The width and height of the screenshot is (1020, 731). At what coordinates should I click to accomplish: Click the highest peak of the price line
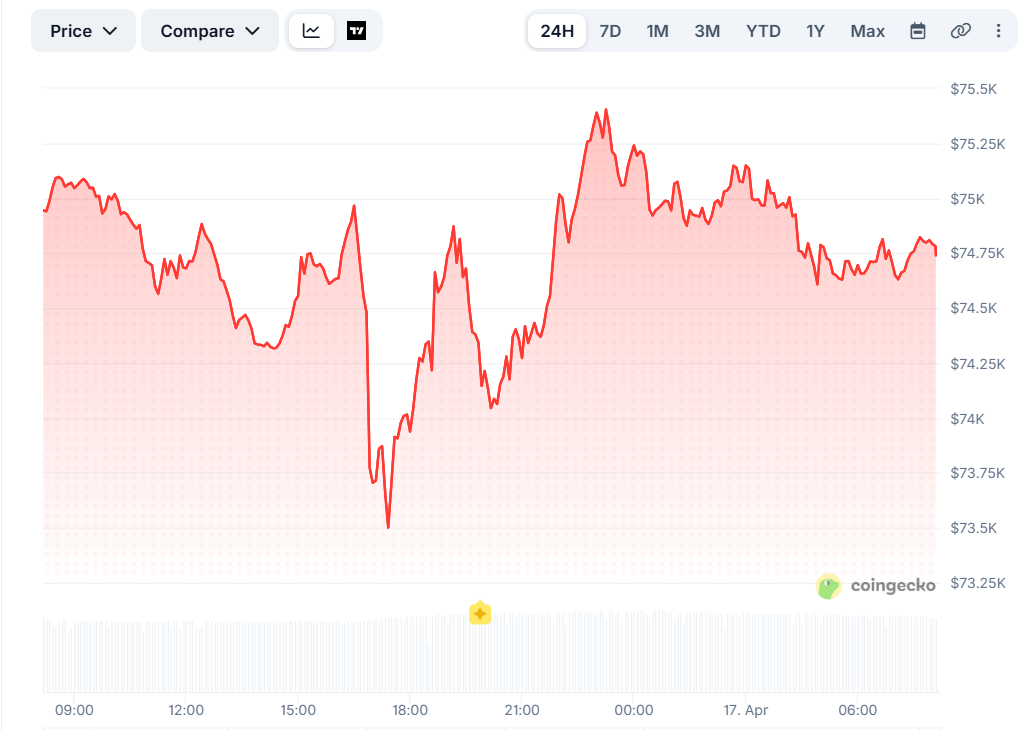tap(606, 110)
